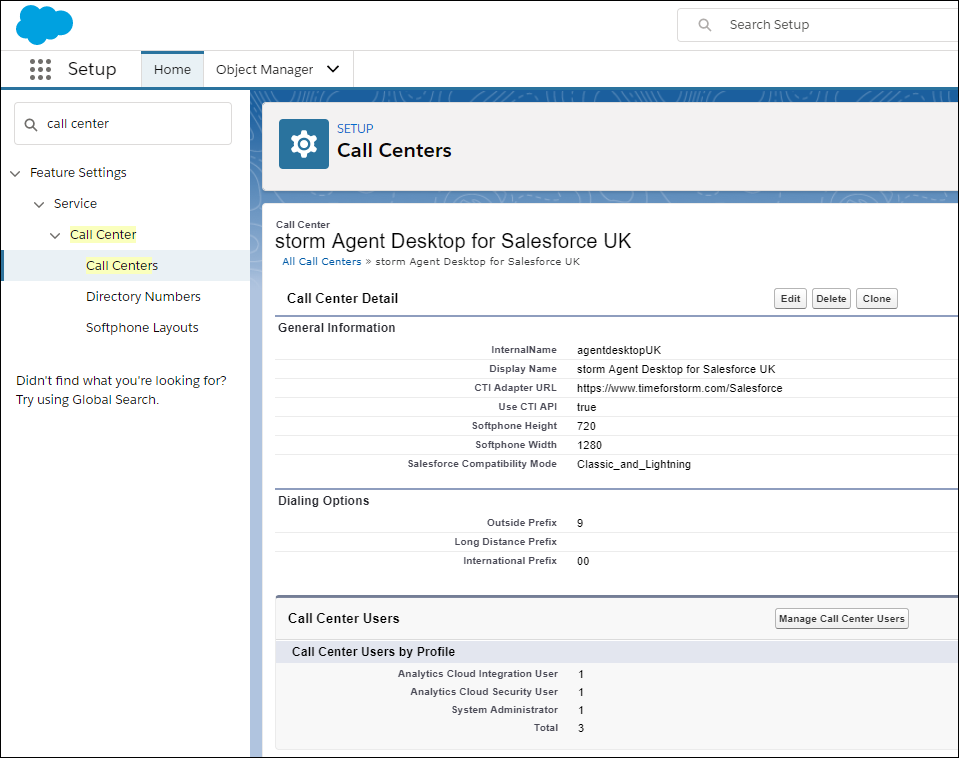This screenshot has width=959, height=758.
Task: Collapse the Feature Settings section
Action: click(x=15, y=173)
